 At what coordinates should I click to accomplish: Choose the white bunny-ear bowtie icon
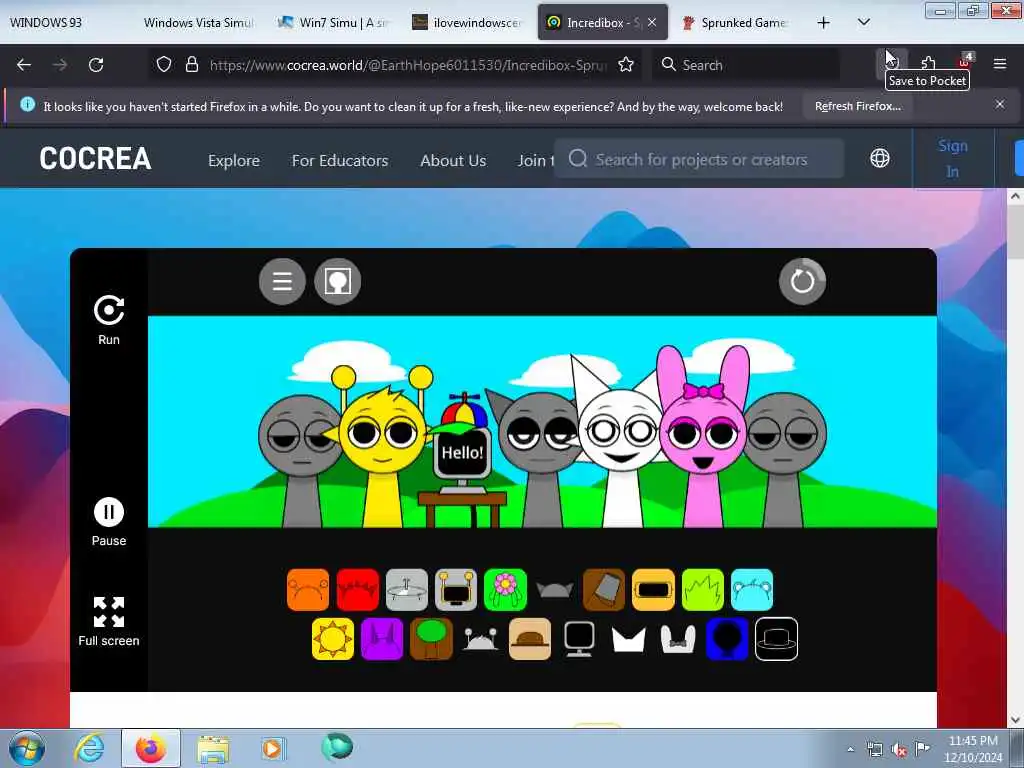(678, 639)
